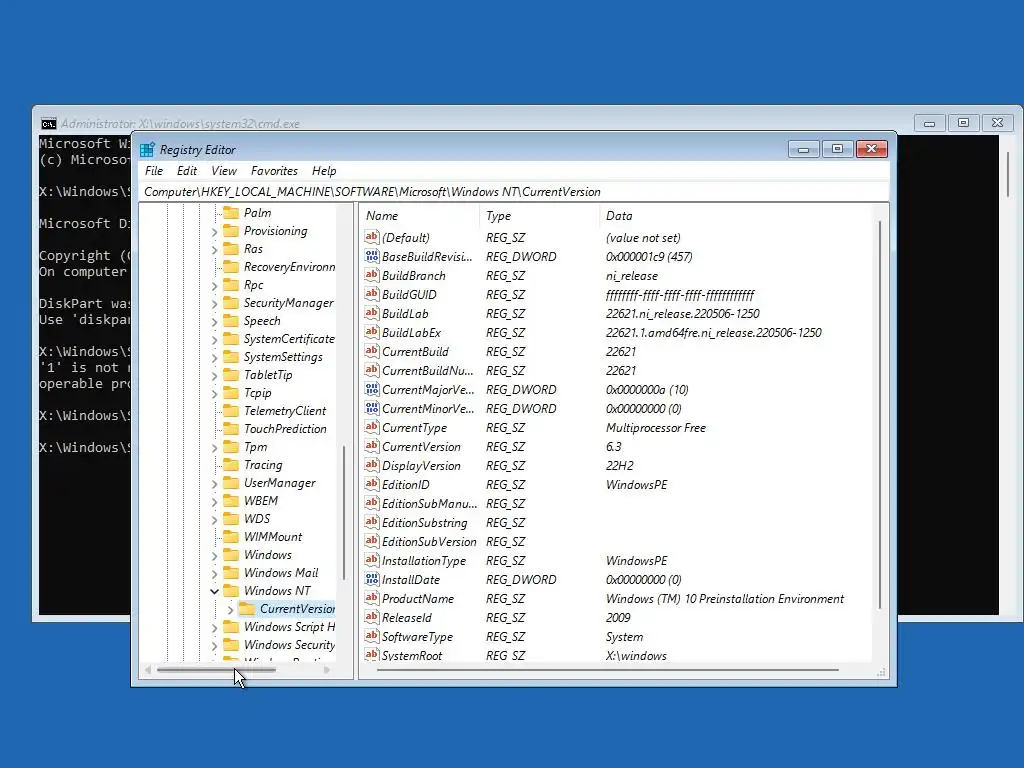This screenshot has height=768, width=1024.
Task: Expand the Windows Mail key
Action: 214,573
